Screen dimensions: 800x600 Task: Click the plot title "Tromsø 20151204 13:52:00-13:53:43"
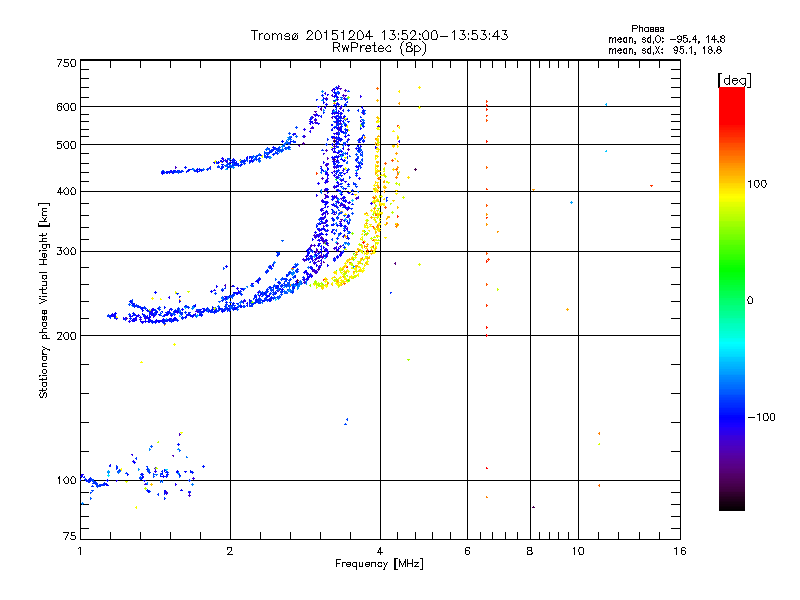(x=379, y=35)
